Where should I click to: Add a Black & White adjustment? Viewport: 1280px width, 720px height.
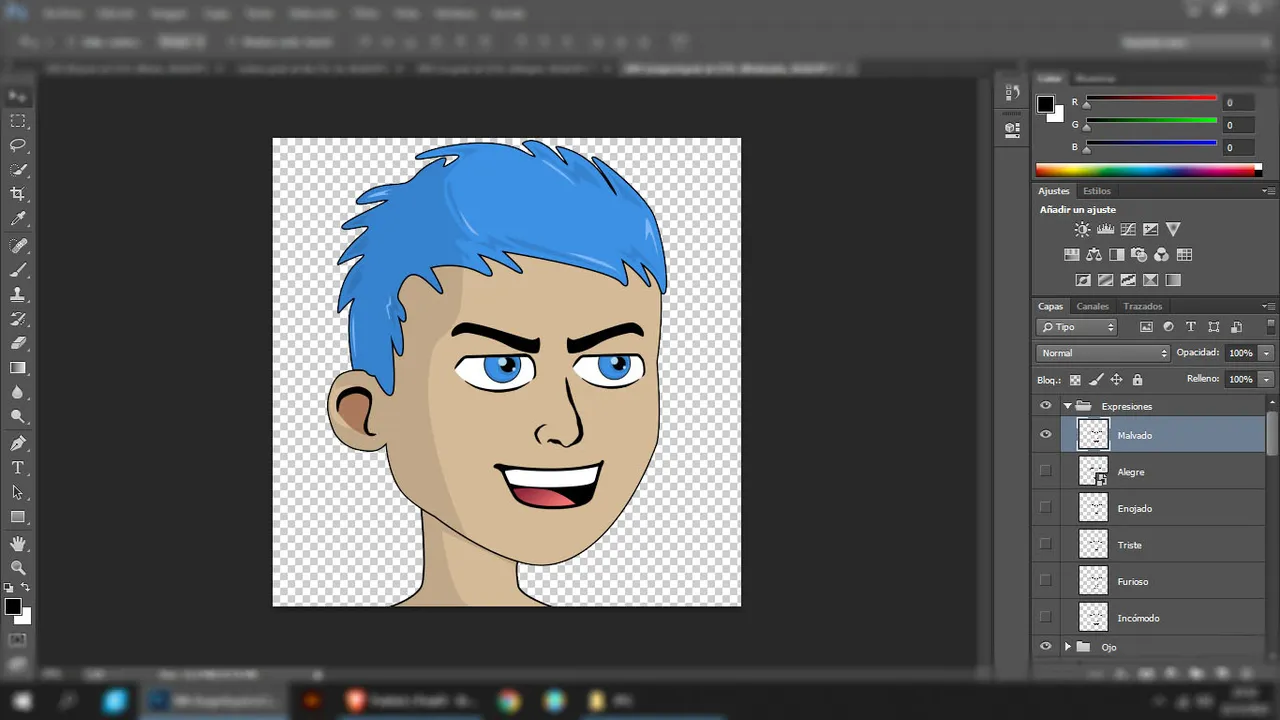click(x=1116, y=255)
